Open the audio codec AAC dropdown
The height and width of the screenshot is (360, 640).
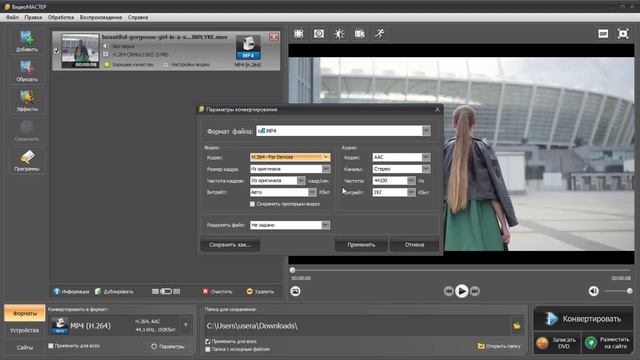(401, 157)
